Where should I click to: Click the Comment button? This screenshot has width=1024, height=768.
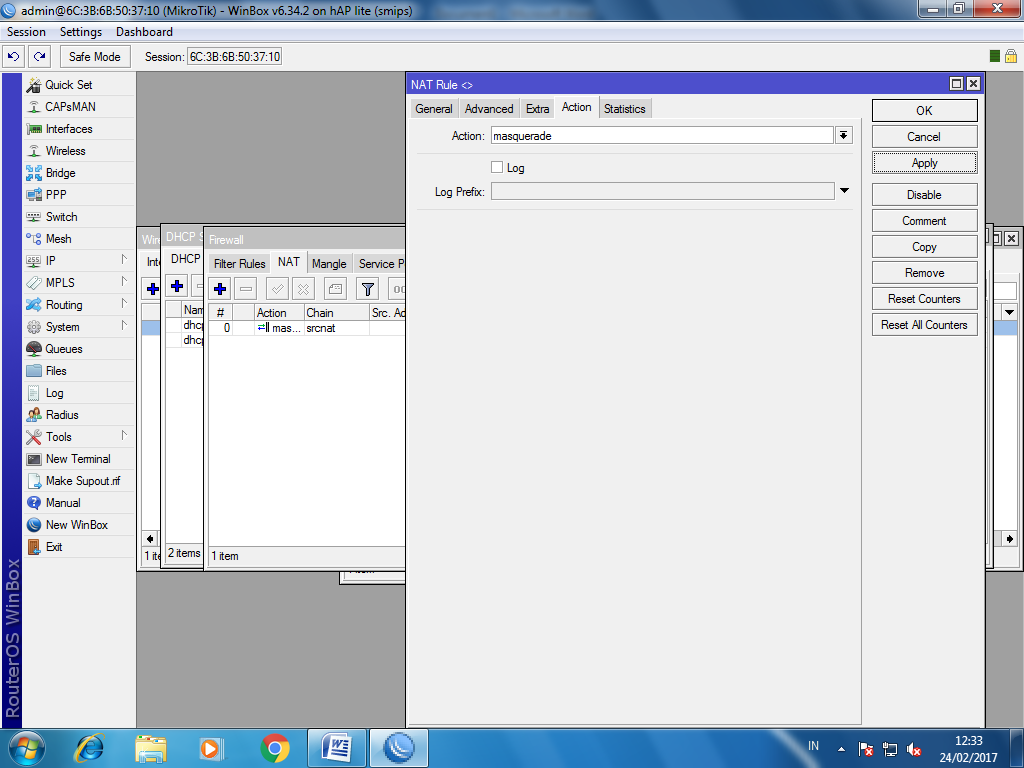[x=924, y=221]
